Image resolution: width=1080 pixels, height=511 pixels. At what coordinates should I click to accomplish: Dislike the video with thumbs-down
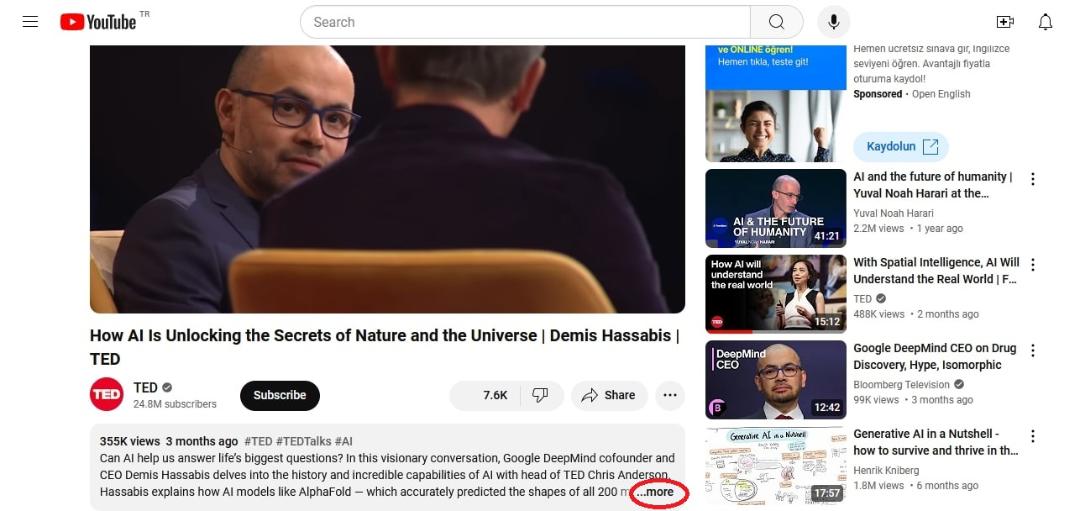[x=541, y=395]
